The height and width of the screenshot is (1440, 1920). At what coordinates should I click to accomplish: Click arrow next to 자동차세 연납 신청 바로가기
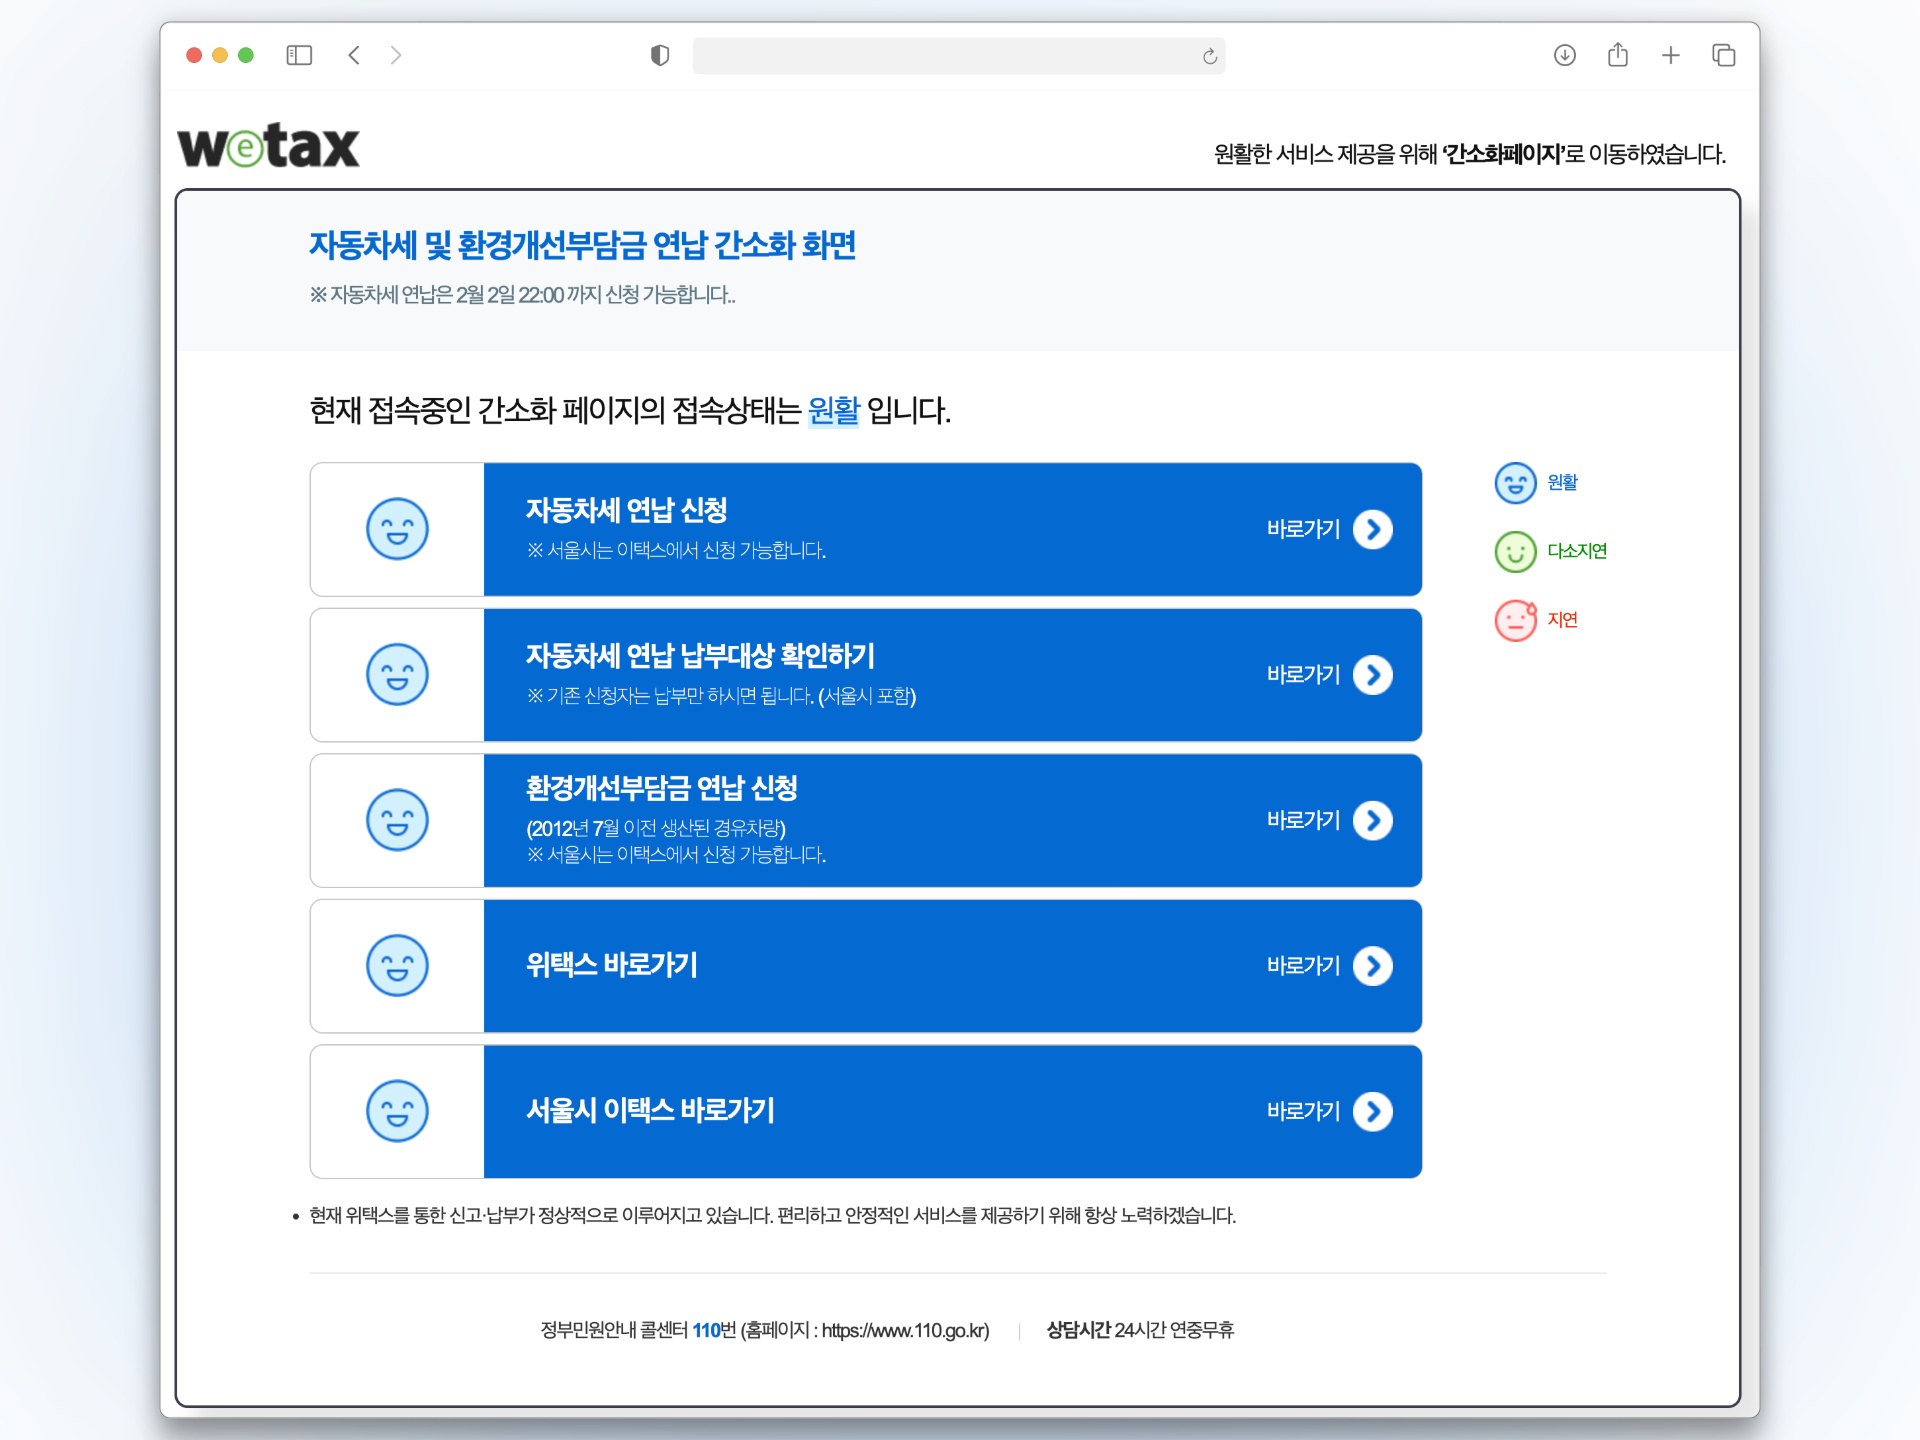tap(1372, 529)
